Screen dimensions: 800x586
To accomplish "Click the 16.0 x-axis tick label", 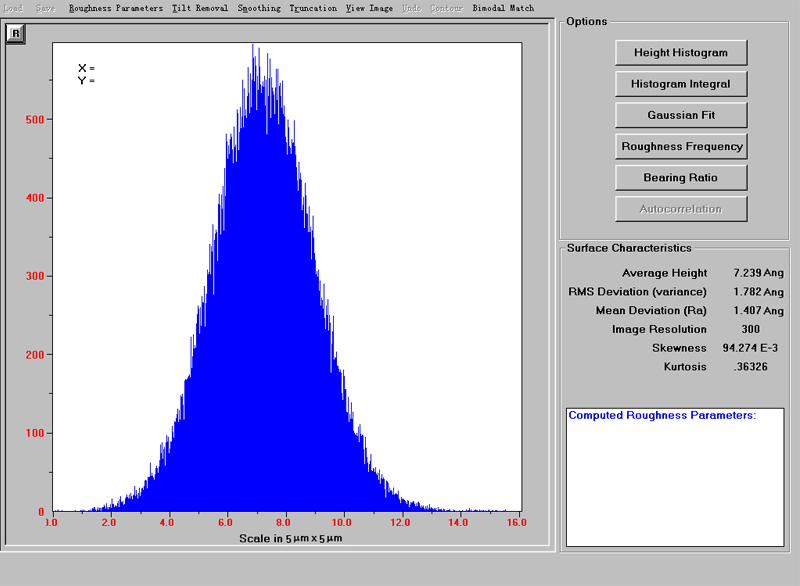I will [517, 522].
